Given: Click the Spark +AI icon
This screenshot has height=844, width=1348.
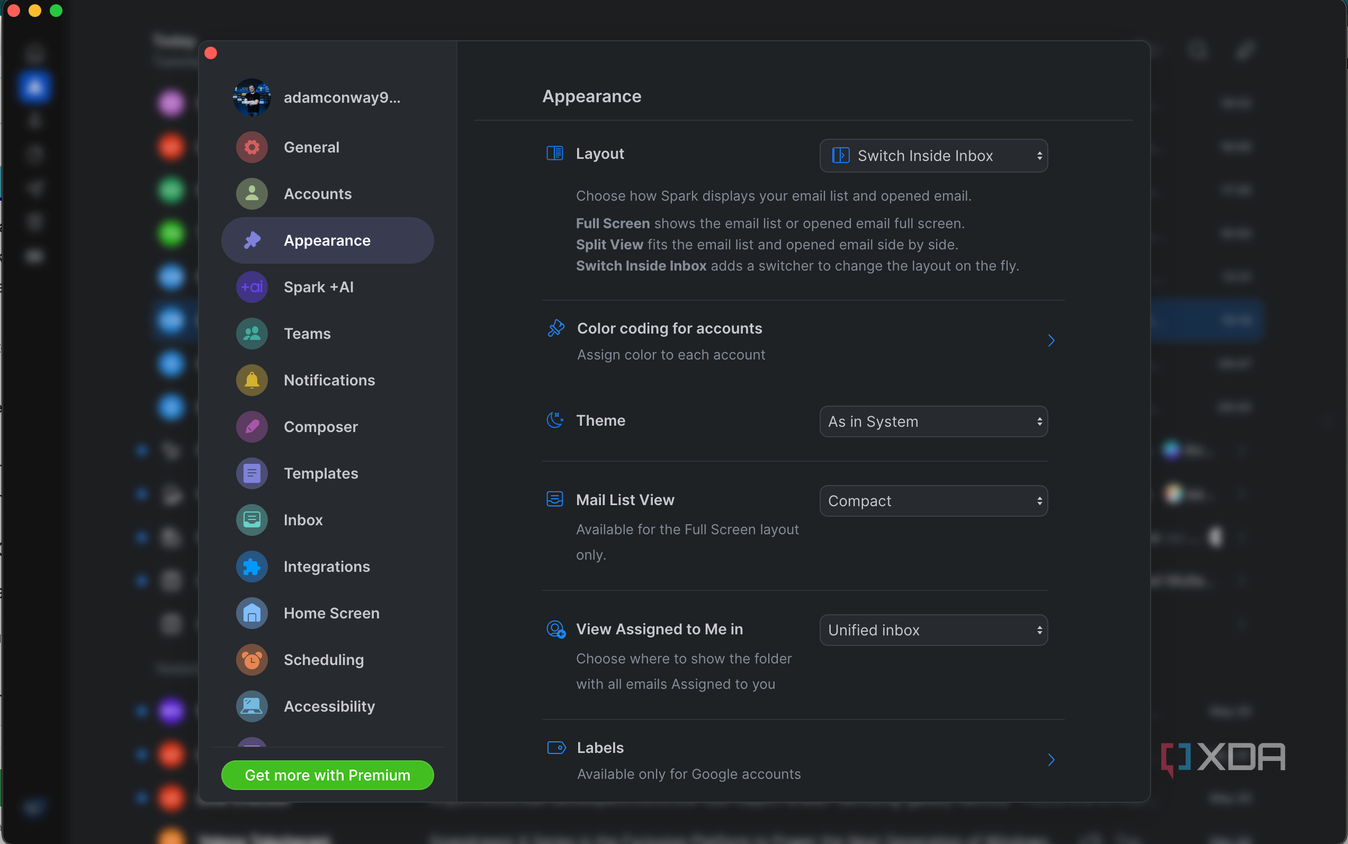Looking at the screenshot, I should [252, 287].
